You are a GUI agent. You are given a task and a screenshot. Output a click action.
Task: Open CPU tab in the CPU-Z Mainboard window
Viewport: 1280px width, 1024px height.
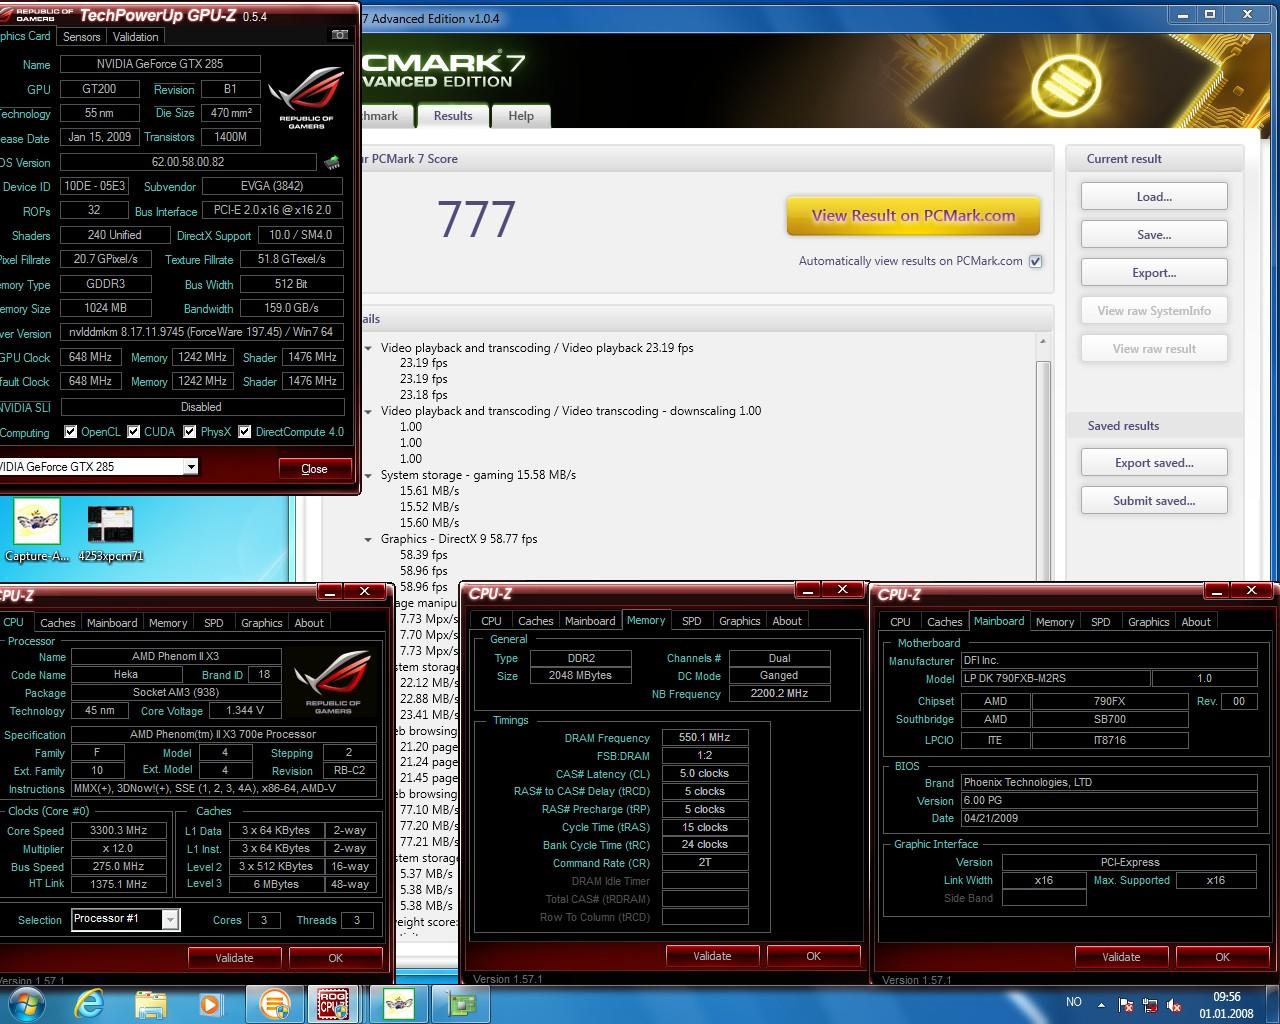[x=901, y=622]
